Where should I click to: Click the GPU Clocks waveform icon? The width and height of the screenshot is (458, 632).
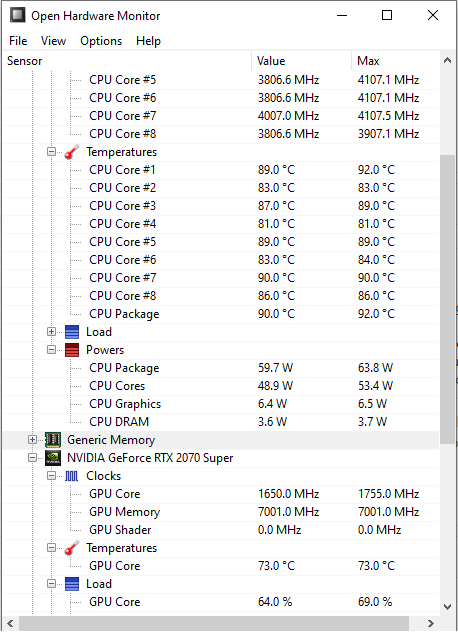click(72, 476)
